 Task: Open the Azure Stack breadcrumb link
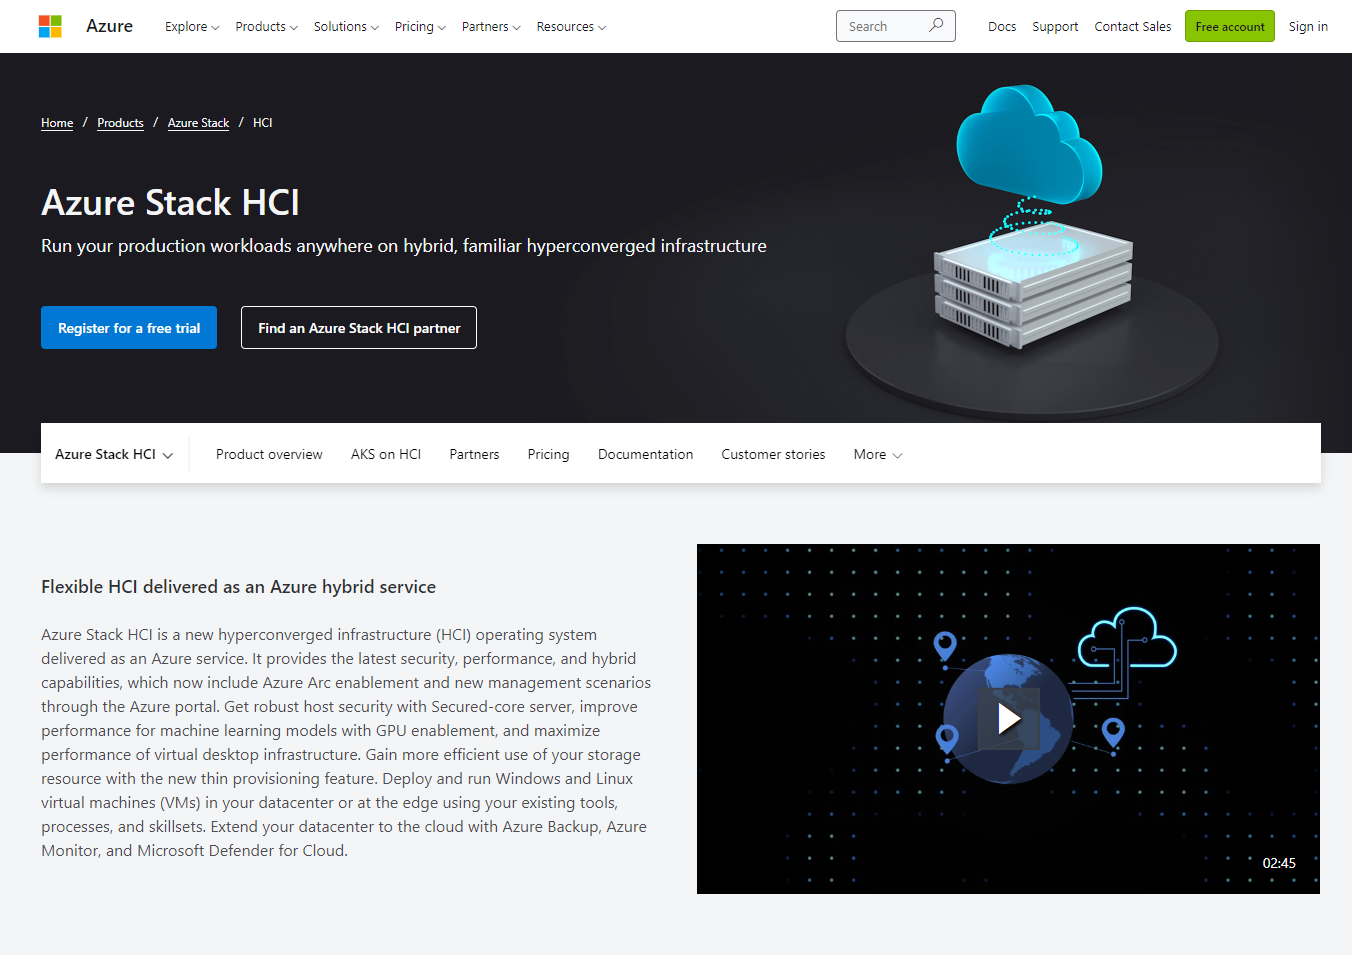click(x=198, y=123)
